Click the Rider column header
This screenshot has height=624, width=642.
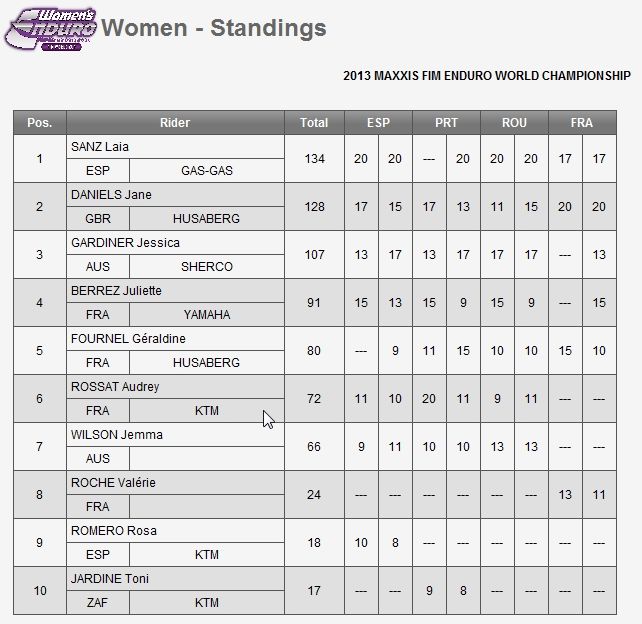pyautogui.click(x=175, y=122)
